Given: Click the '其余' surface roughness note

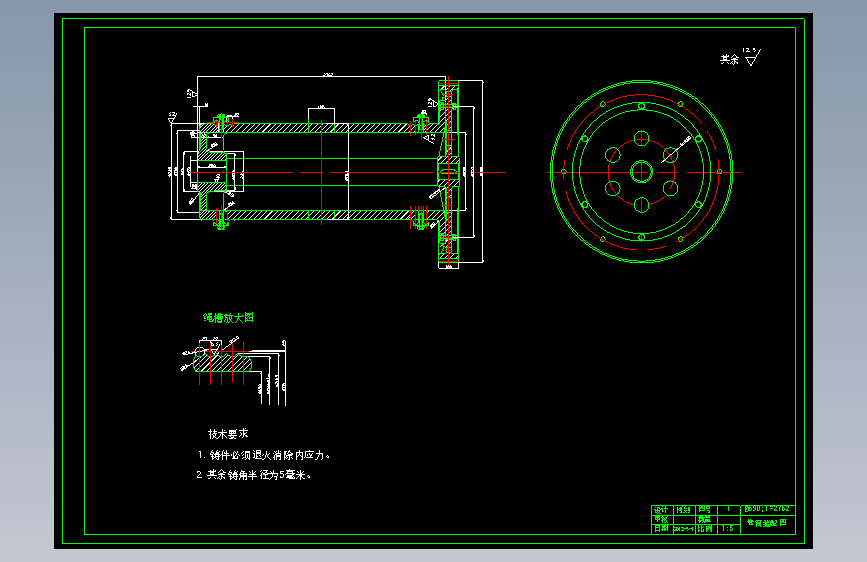Looking at the screenshot, I should click(729, 59).
